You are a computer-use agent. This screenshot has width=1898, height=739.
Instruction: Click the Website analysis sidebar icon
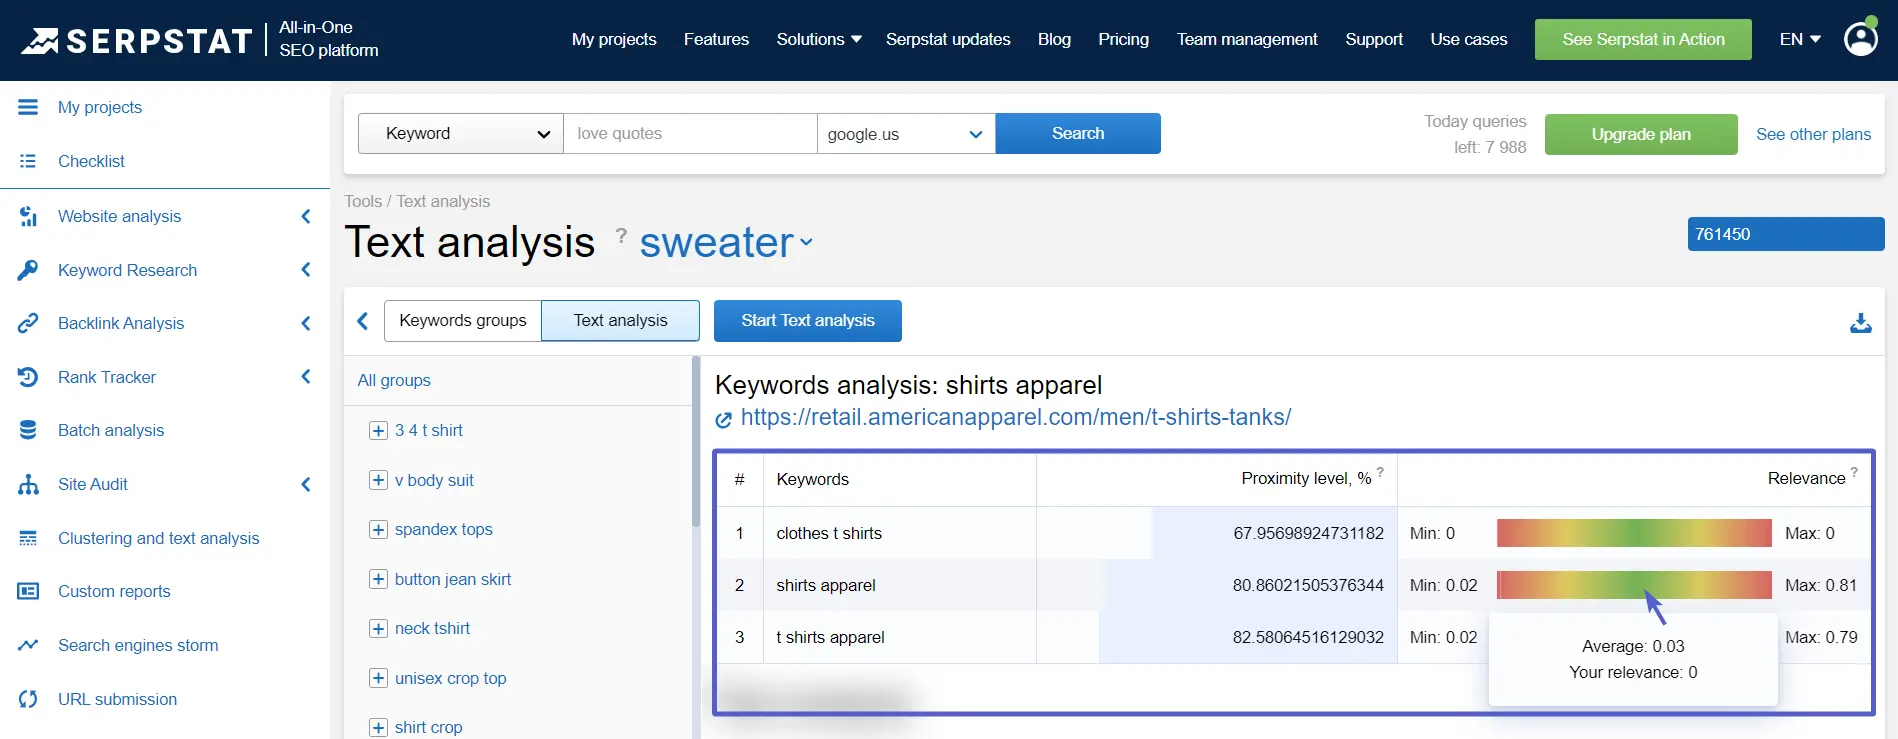point(28,216)
